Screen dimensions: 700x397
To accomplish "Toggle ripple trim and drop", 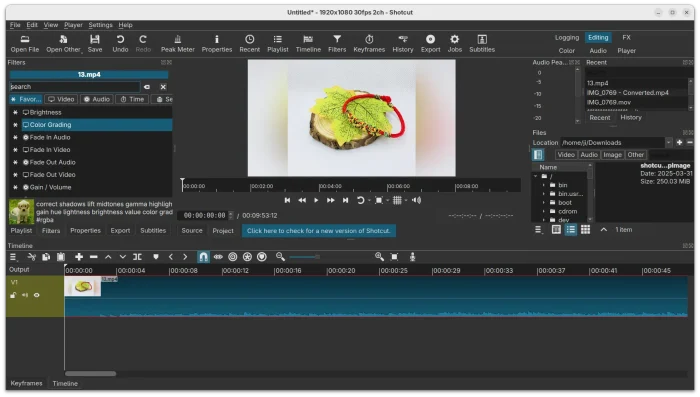I will [233, 257].
